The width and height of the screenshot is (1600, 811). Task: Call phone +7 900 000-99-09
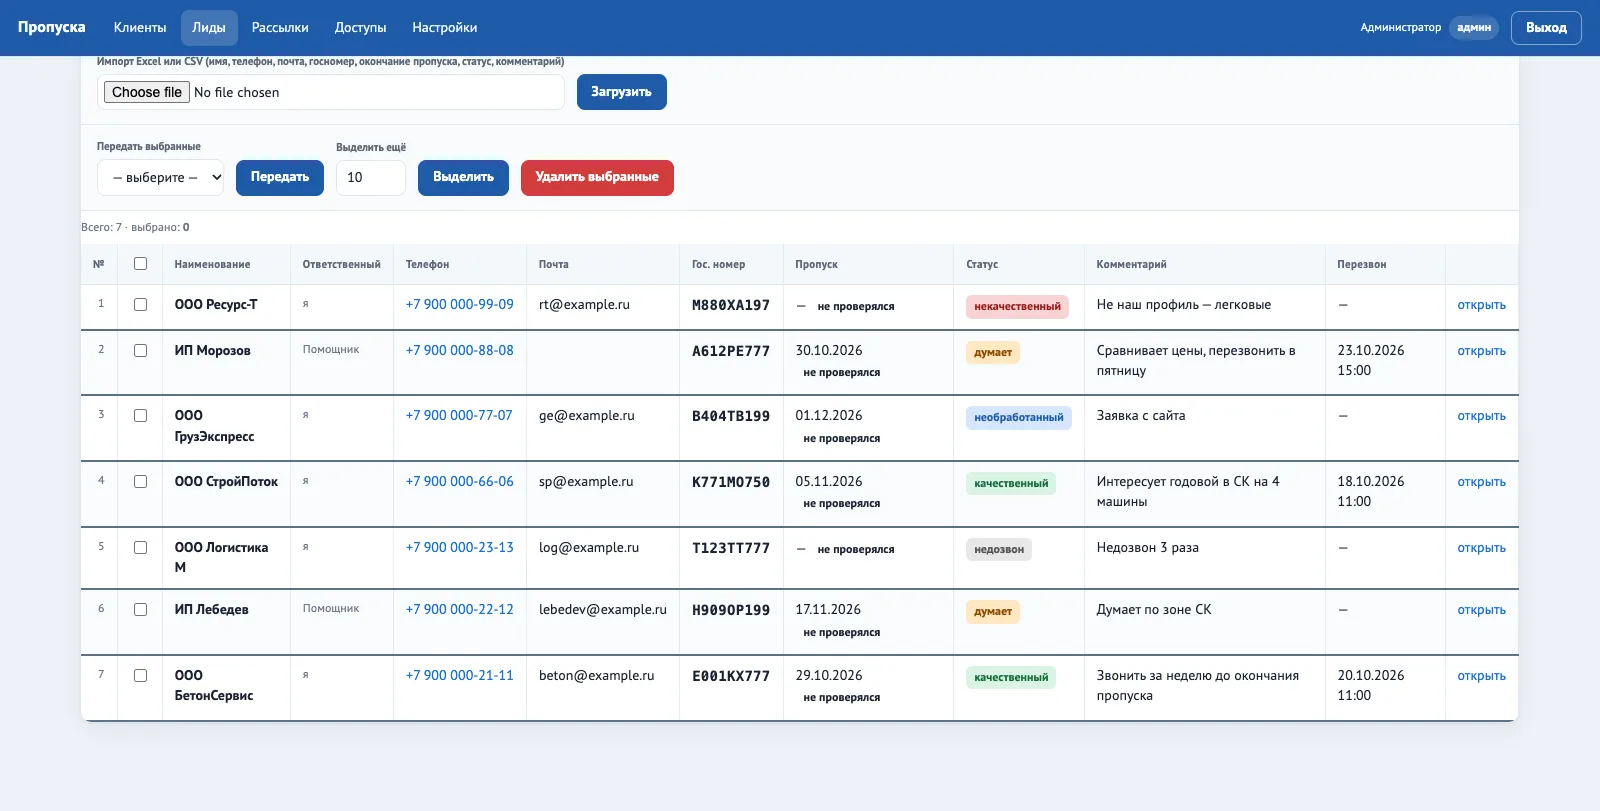(x=459, y=304)
